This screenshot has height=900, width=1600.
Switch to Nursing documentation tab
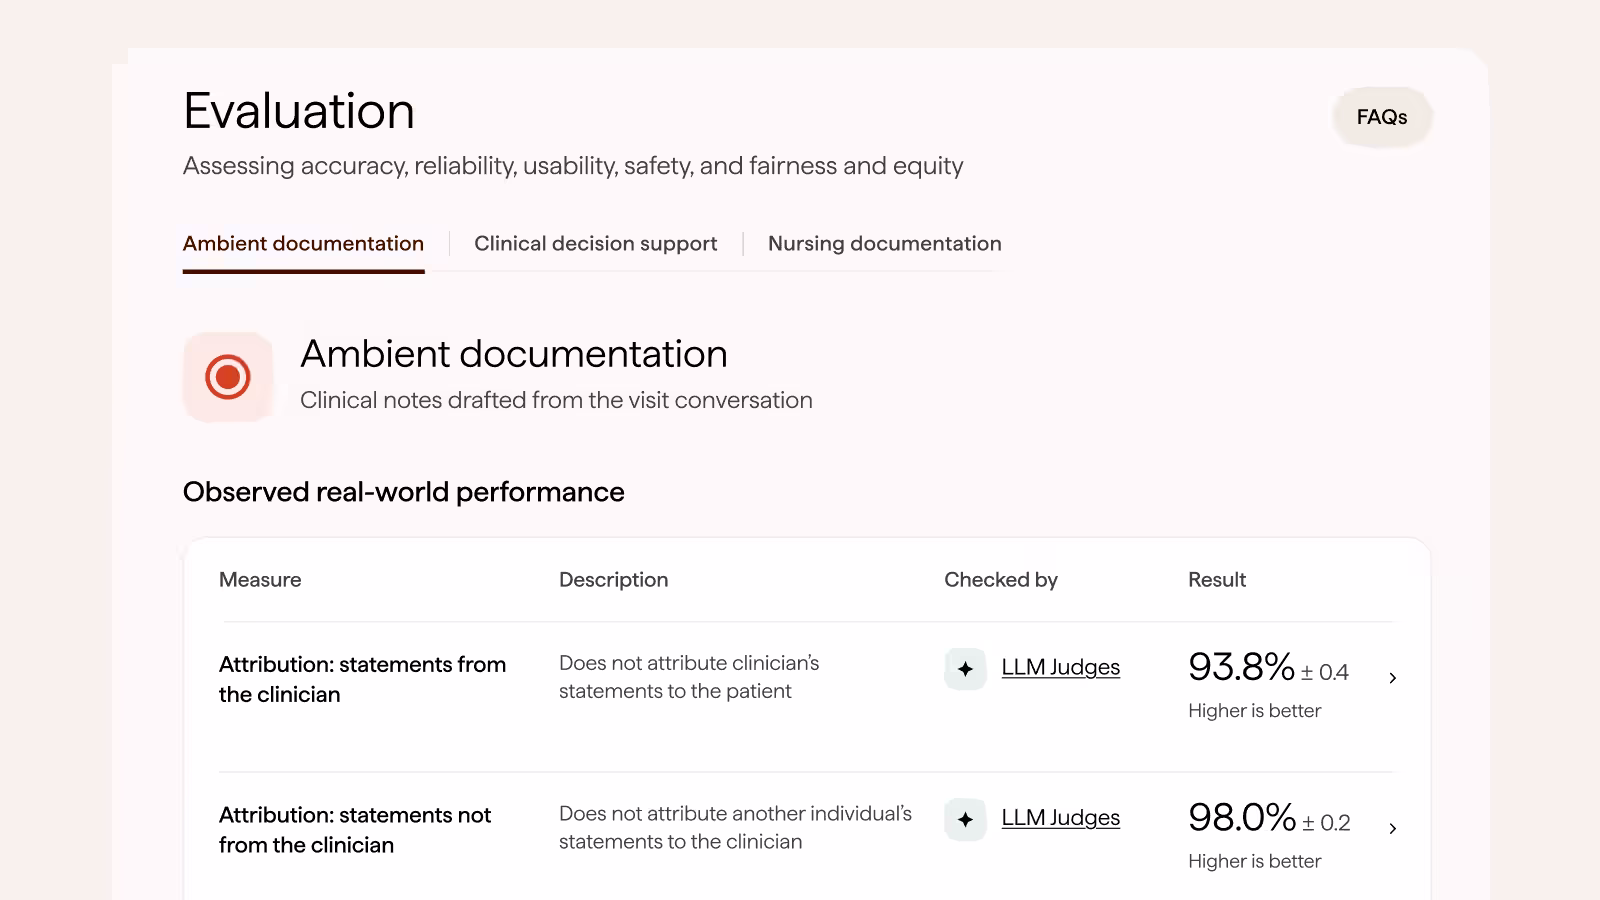tap(884, 244)
